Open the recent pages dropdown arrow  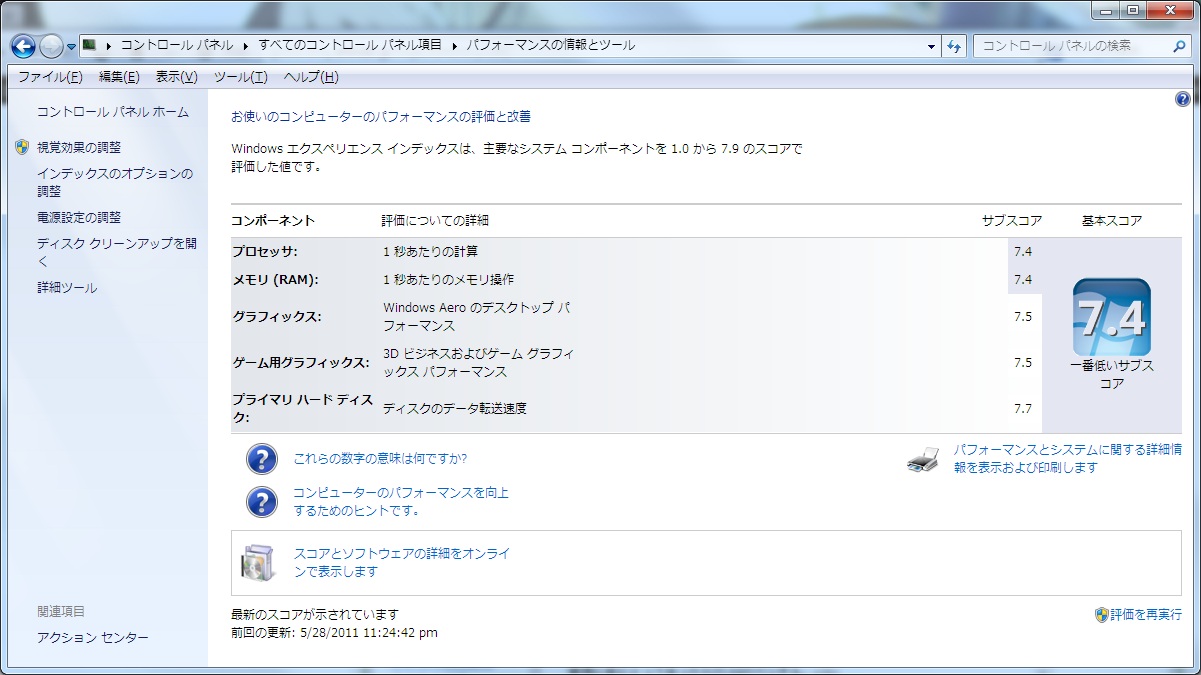71,47
